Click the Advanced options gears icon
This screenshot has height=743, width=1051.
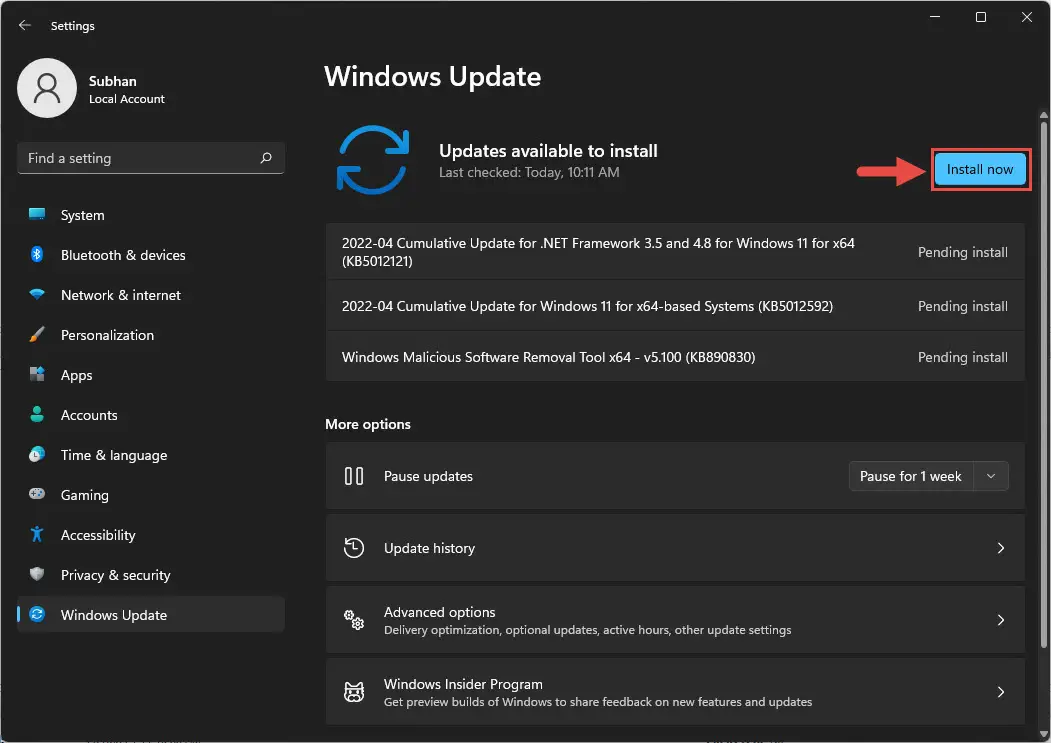[354, 620]
